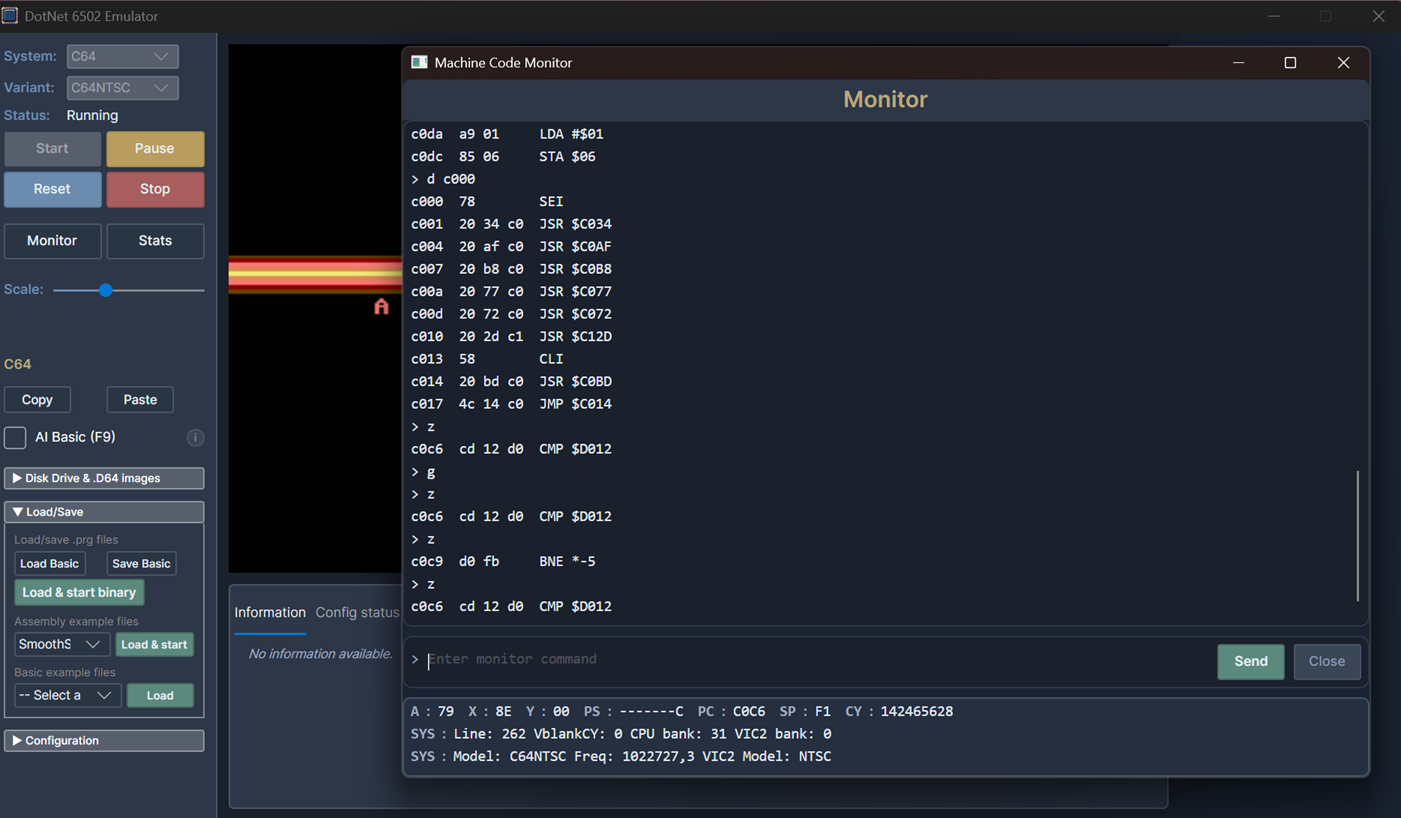The image size is (1401, 818).
Task: Click the 'SEI' instruction line
Action: [488, 201]
